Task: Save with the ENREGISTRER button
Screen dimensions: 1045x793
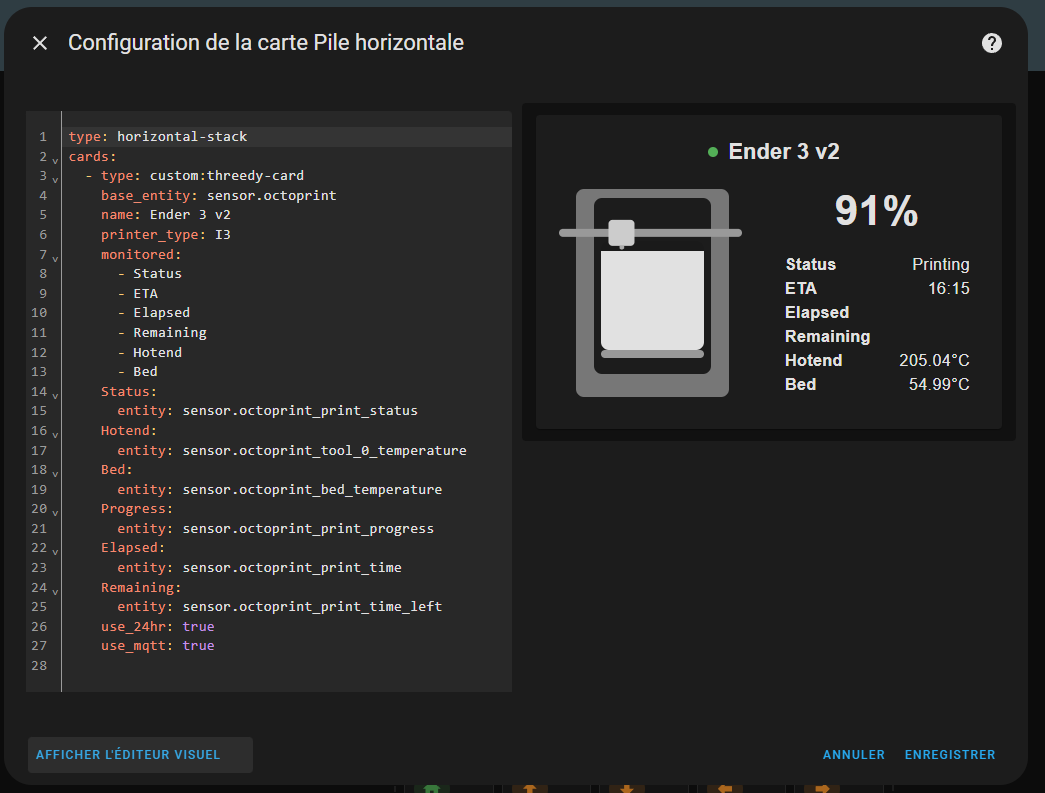Action: click(950, 754)
